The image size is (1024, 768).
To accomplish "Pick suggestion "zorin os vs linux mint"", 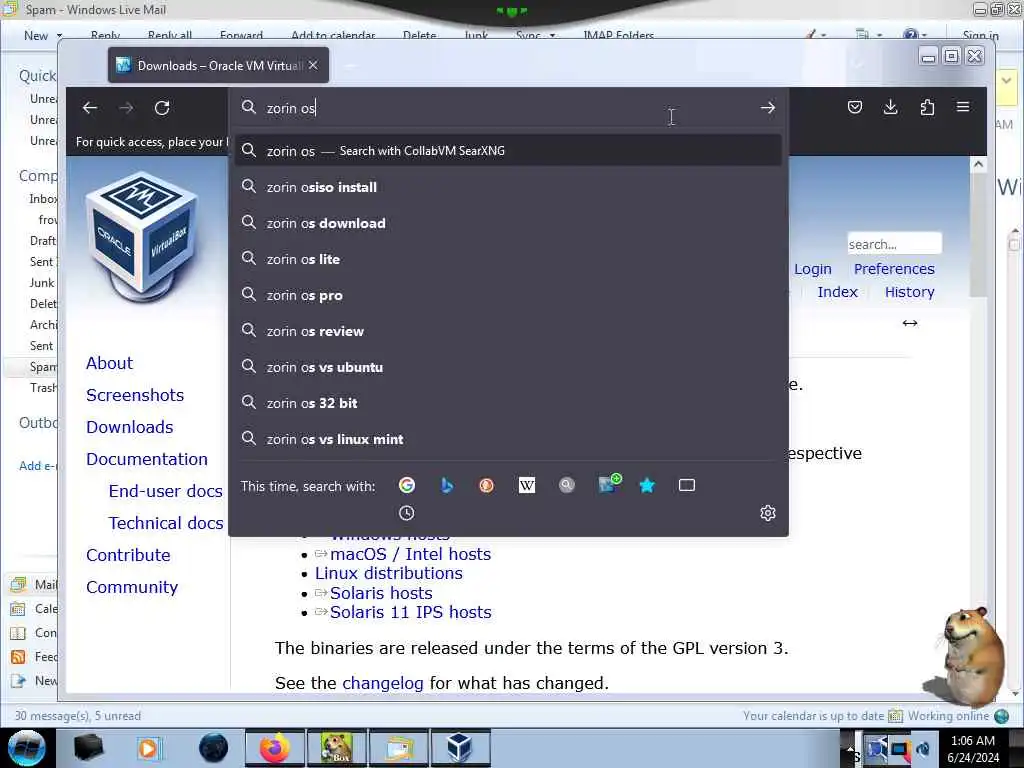I will click(509, 439).
